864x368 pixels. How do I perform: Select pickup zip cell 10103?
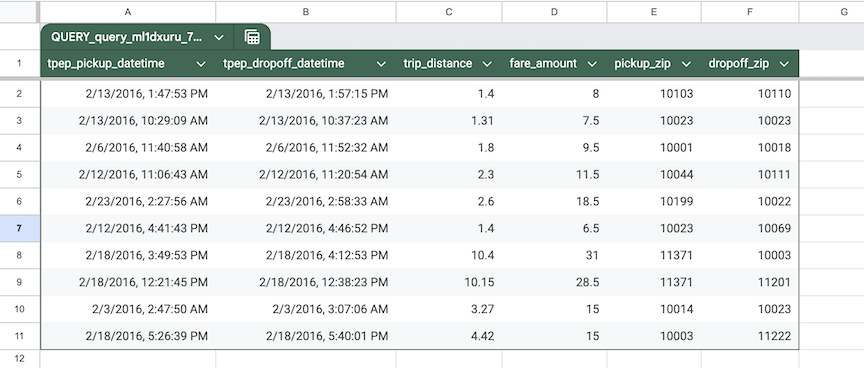[x=654, y=94]
